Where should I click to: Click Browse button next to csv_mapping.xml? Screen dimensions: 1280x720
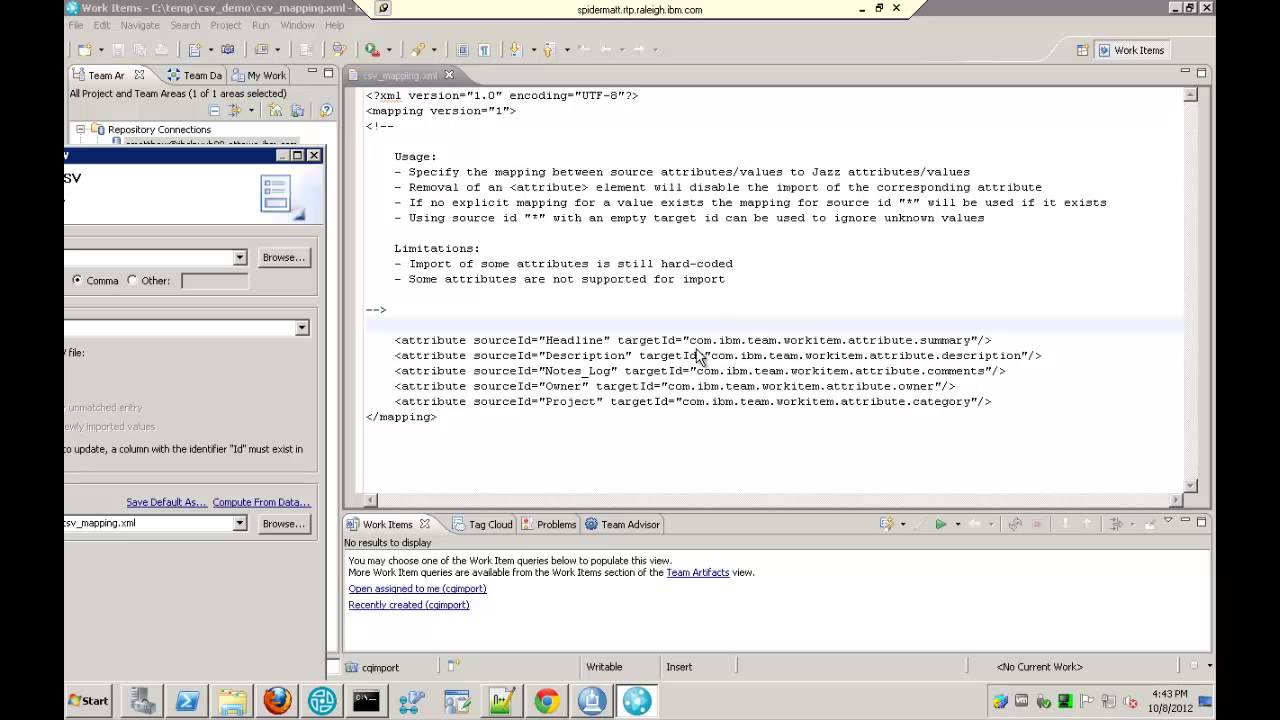(284, 523)
